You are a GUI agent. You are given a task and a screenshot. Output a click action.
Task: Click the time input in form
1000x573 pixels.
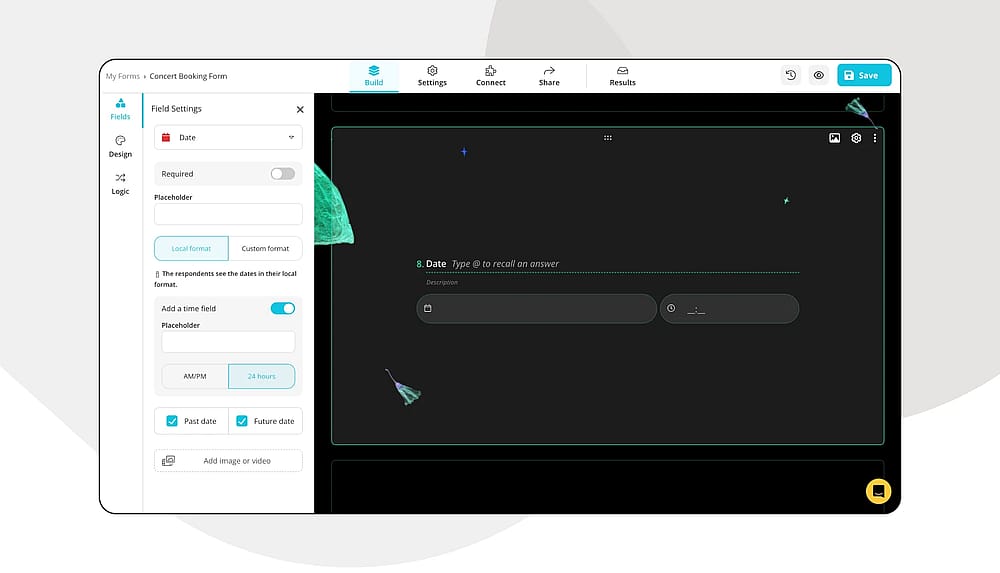(729, 309)
